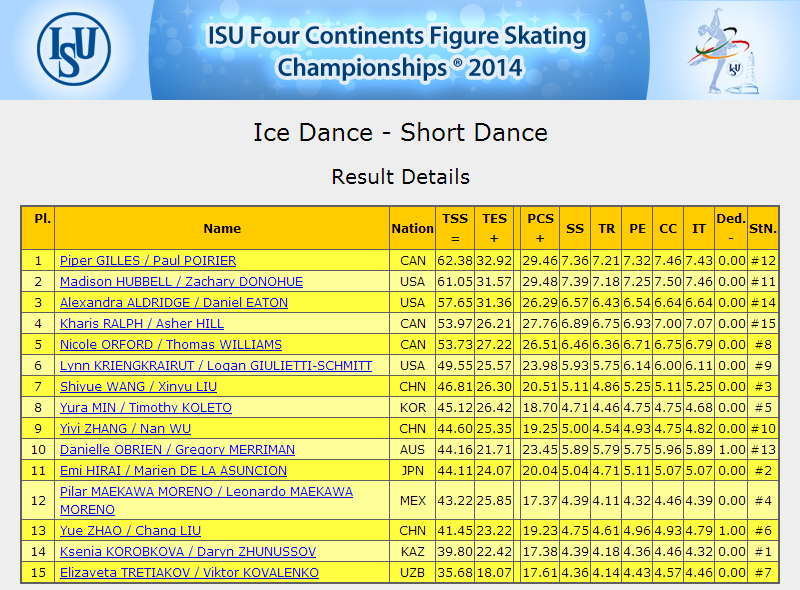This screenshot has height=590, width=800.
Task: Click Yiyi ZHANG / Nan WU link
Action: (x=126, y=428)
